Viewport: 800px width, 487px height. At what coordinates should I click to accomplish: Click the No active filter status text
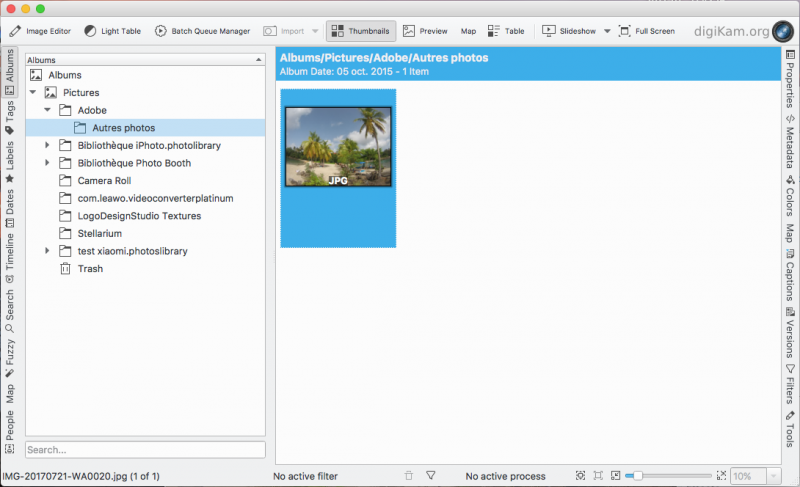pyautogui.click(x=305, y=476)
